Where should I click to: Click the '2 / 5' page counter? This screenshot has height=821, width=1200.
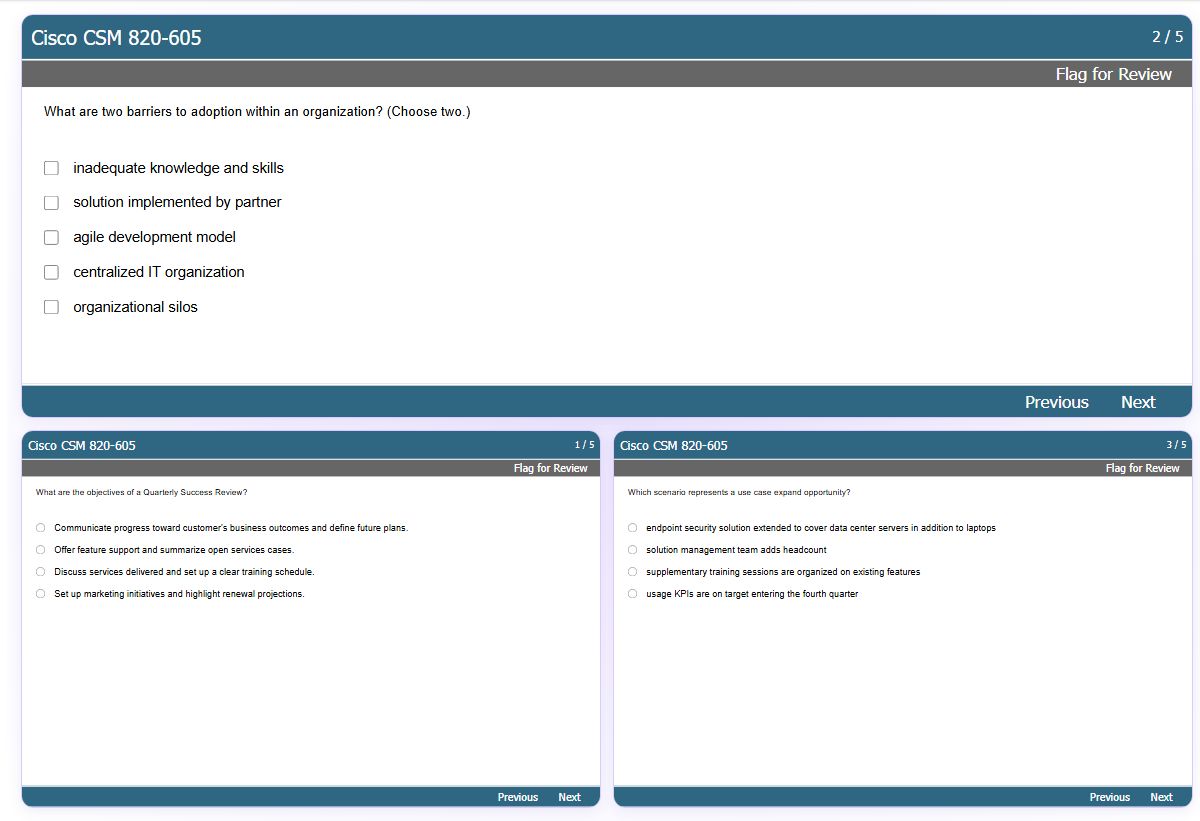1167,37
